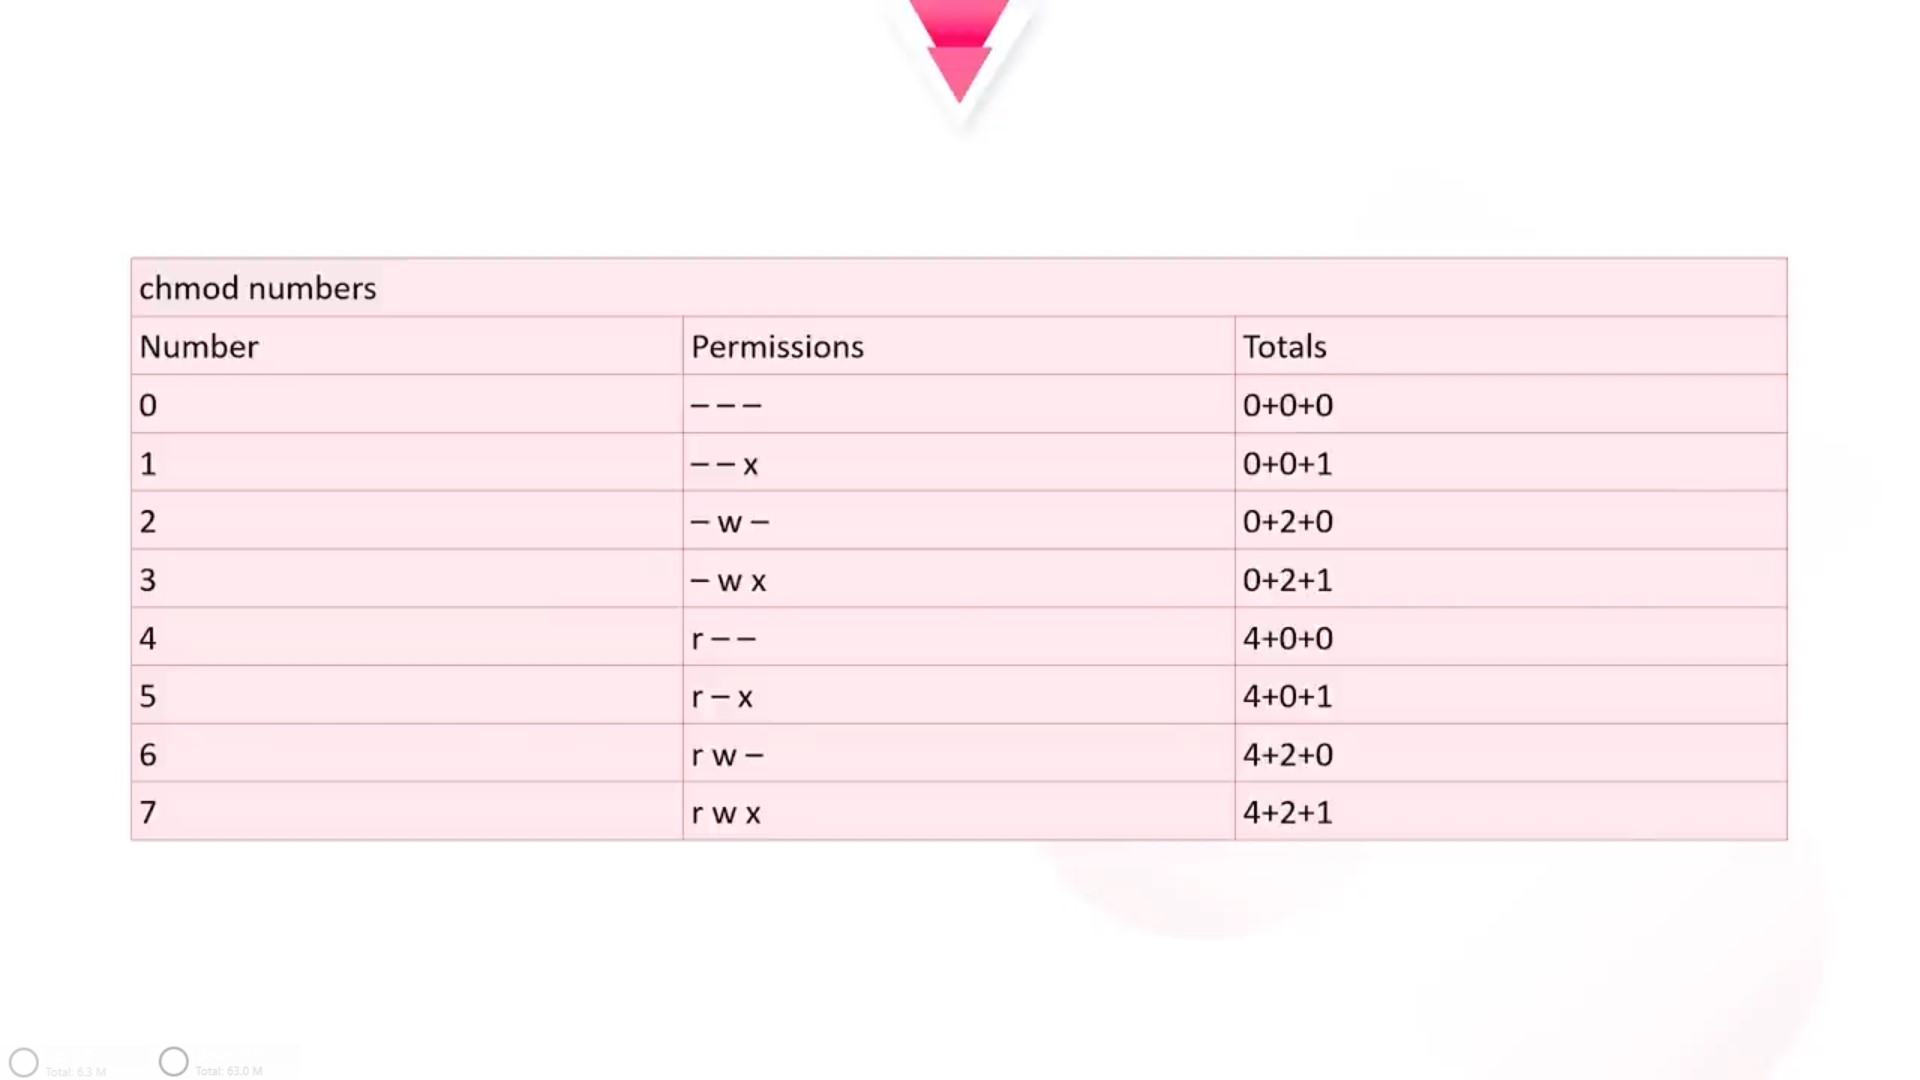This screenshot has width=1920, height=1080.
Task: Click the 'r w –' permissions cell
Action: click(x=727, y=755)
